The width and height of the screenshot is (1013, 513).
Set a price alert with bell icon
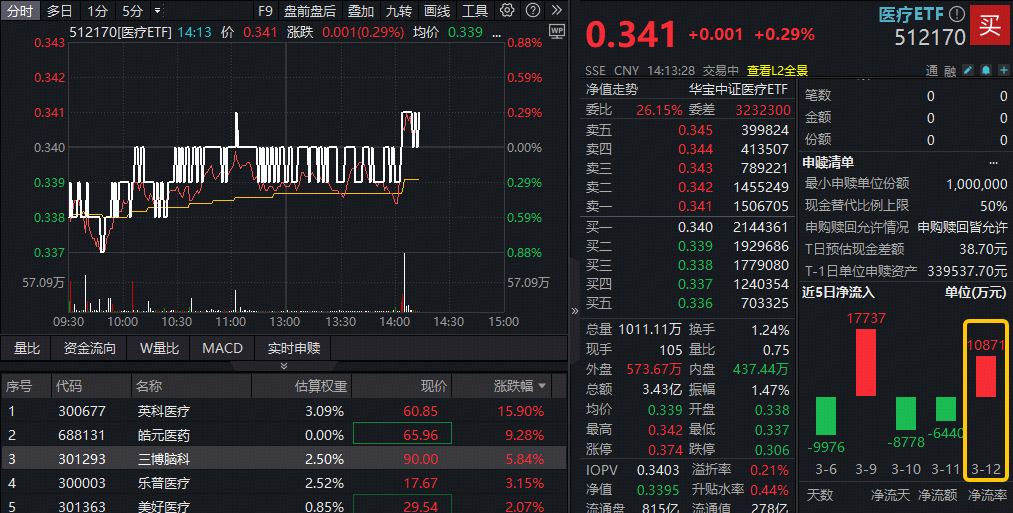tap(985, 71)
